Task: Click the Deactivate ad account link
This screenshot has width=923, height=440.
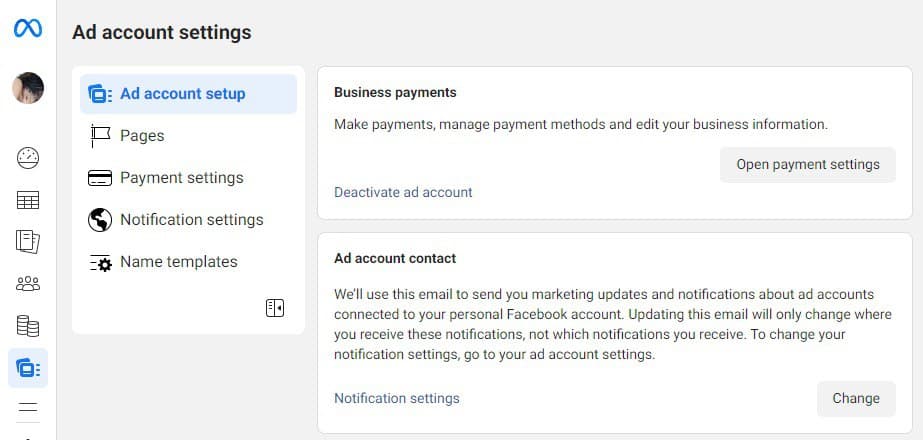Action: (403, 193)
